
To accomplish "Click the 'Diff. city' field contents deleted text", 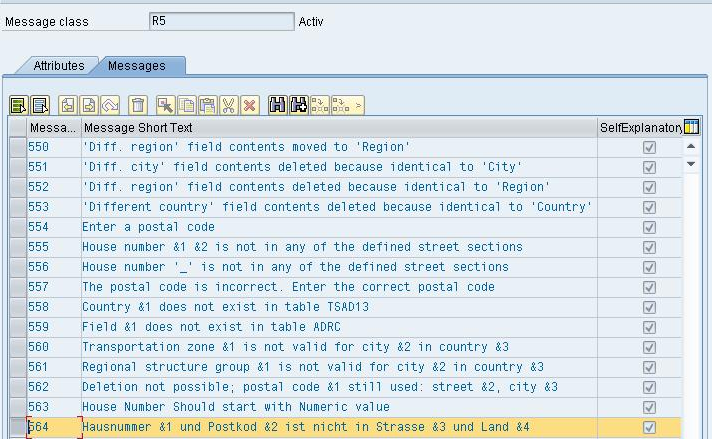I will click(x=302, y=167).
